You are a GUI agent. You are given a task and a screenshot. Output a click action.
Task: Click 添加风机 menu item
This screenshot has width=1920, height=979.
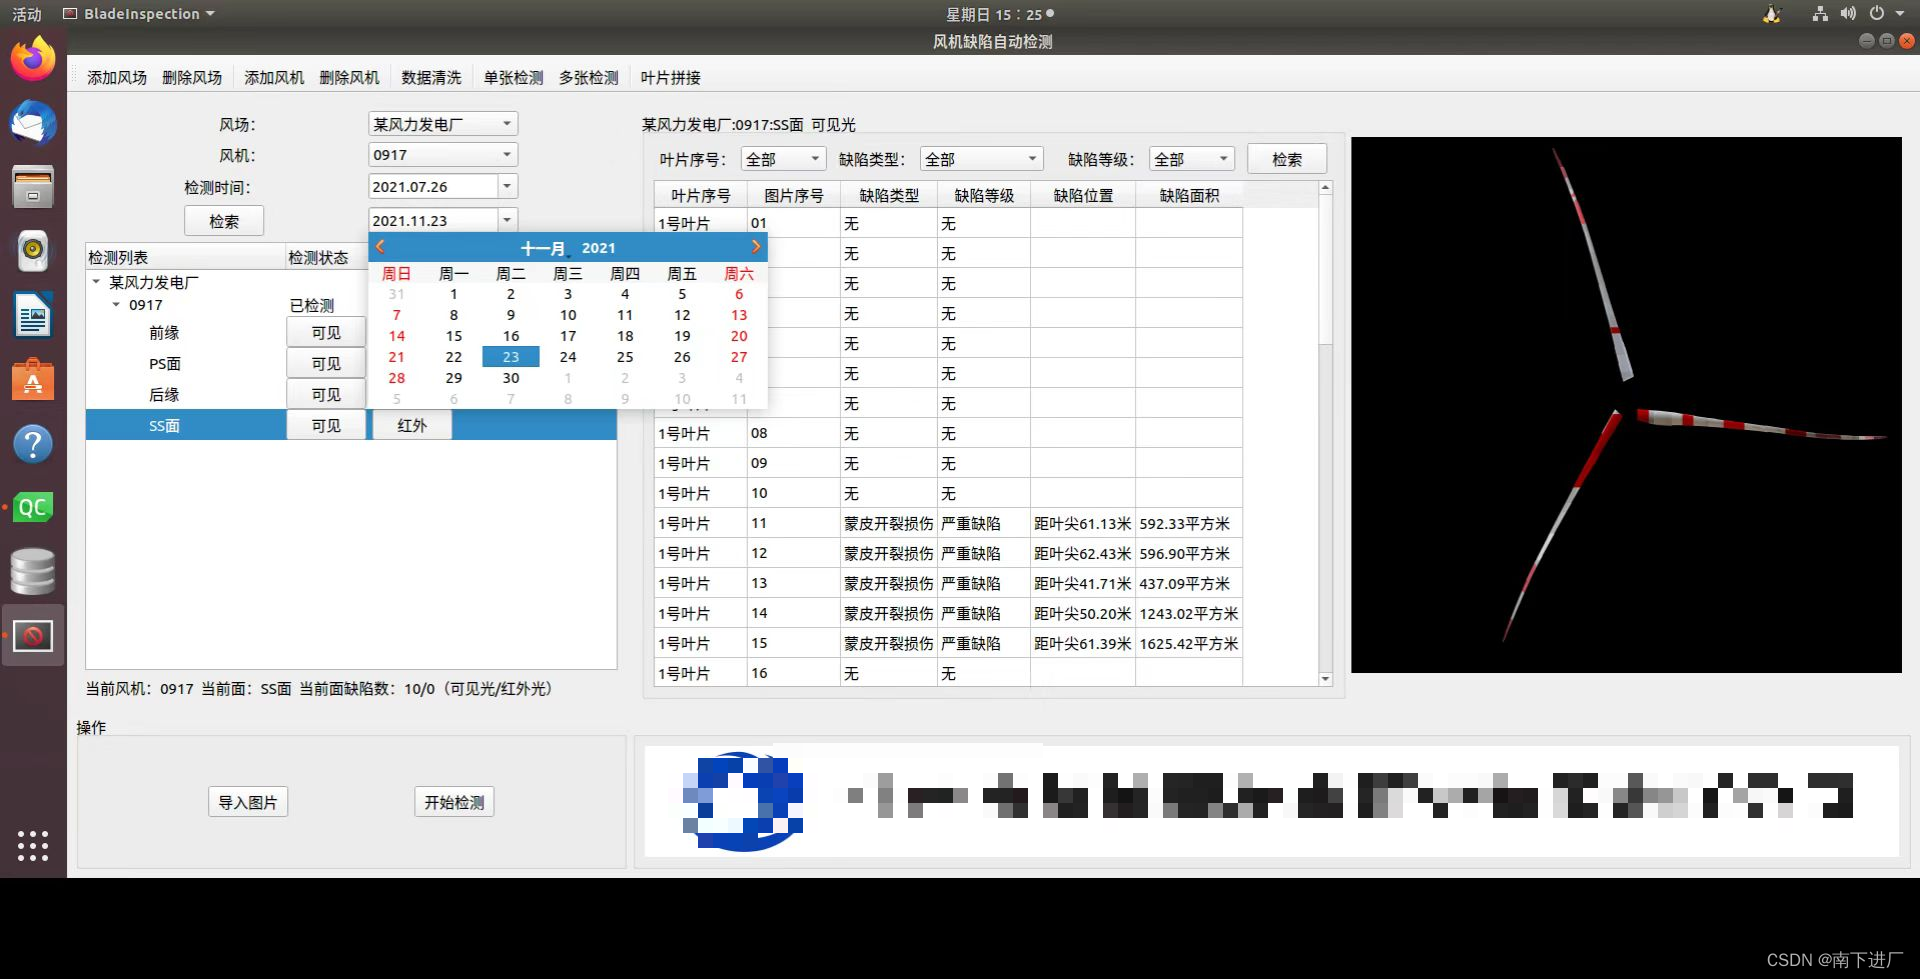tap(274, 78)
